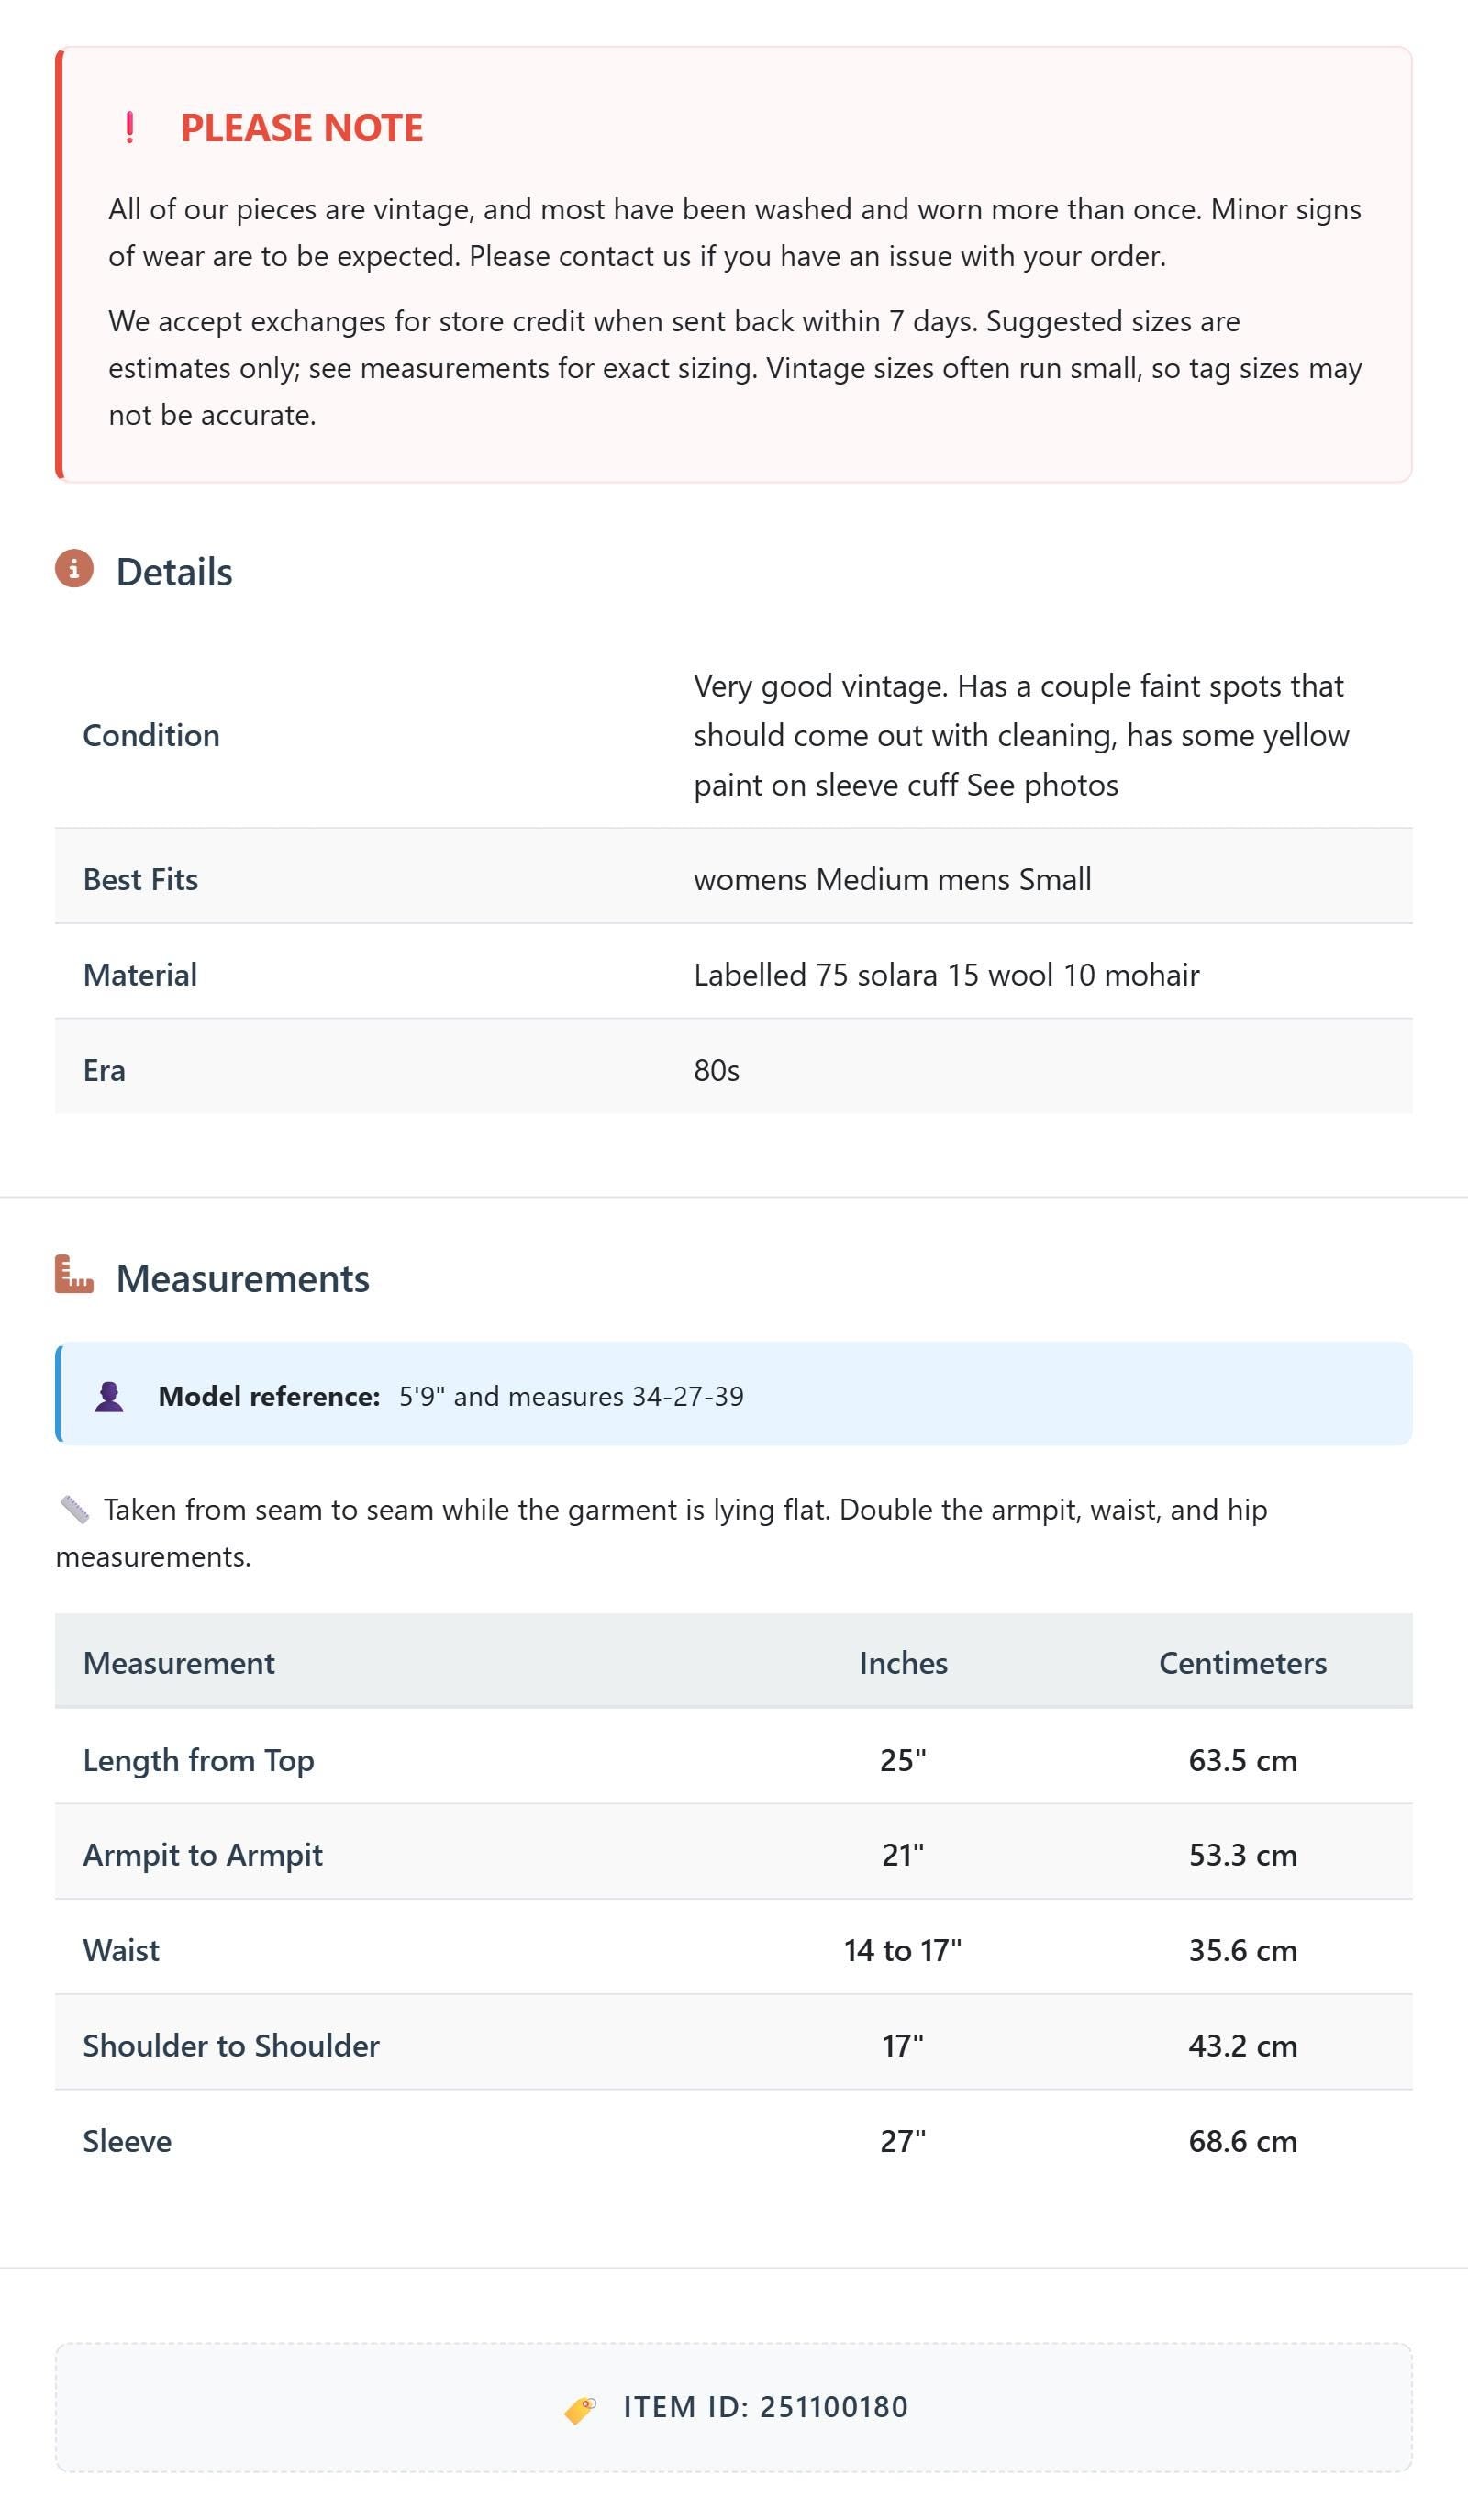This screenshot has width=1468, height=2520.
Task: Click the Model reference label
Action: [x=269, y=1396]
